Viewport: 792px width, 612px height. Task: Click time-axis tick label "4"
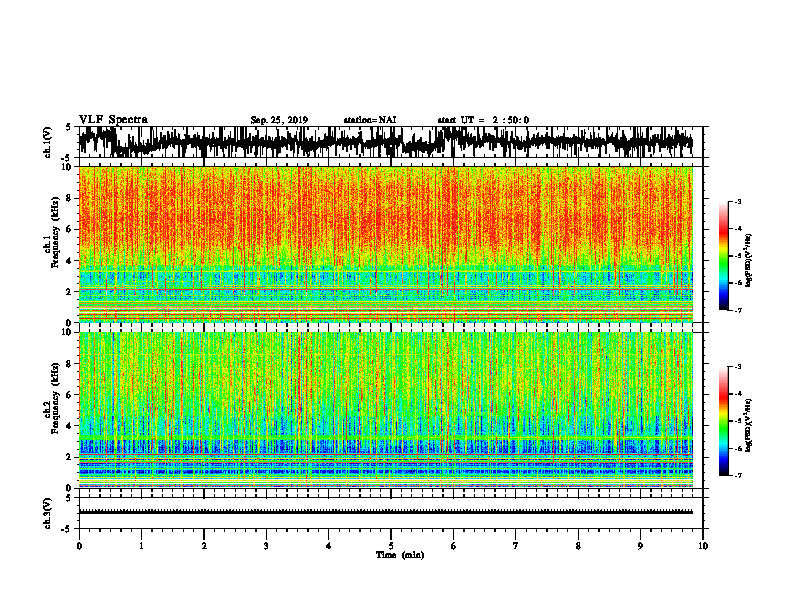(329, 546)
